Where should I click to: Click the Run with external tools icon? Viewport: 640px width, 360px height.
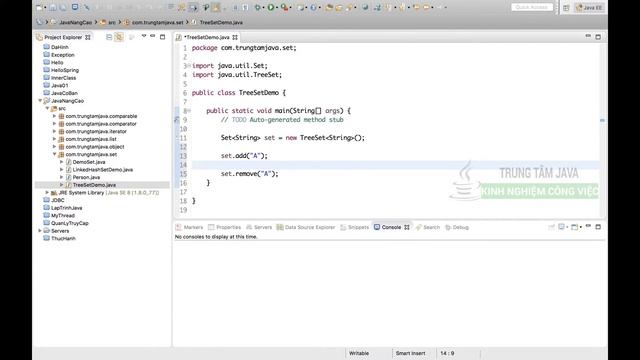tap(284, 7)
